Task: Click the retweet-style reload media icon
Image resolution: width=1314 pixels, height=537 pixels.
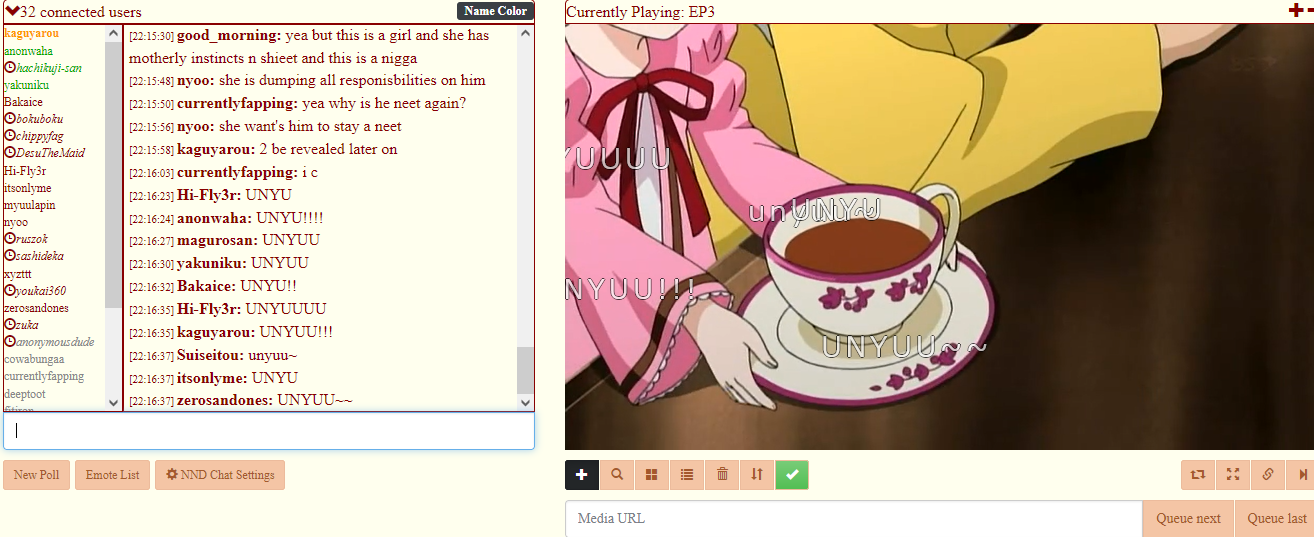Action: 1198,475
